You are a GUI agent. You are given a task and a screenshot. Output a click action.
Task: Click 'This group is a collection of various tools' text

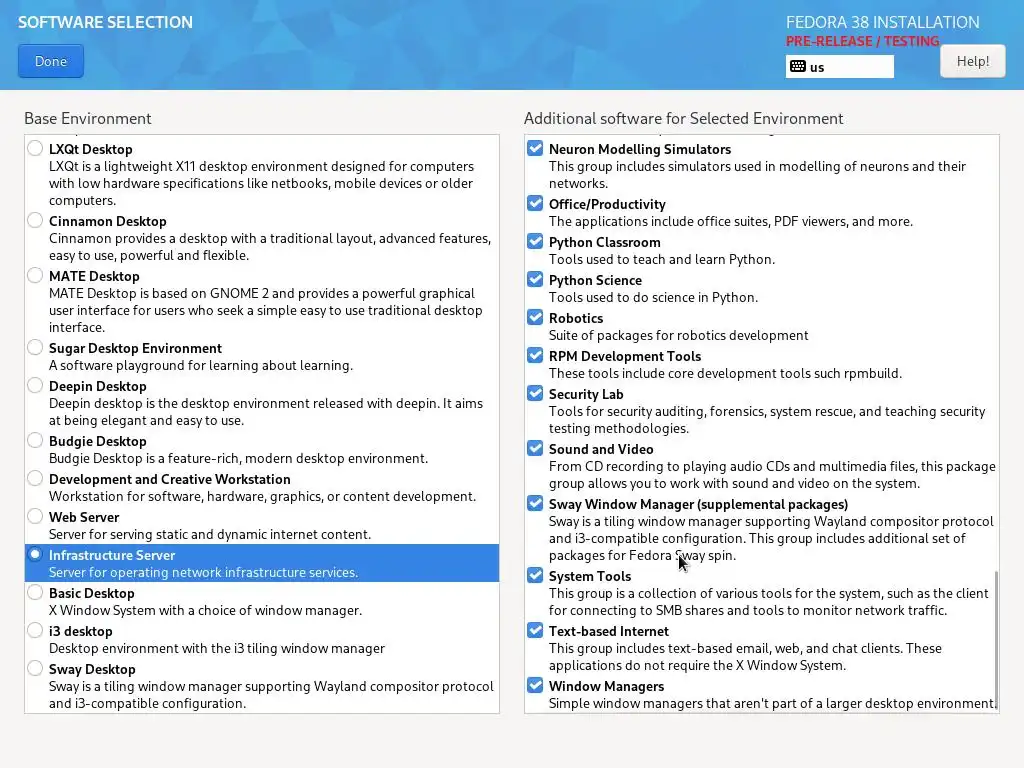click(x=769, y=601)
